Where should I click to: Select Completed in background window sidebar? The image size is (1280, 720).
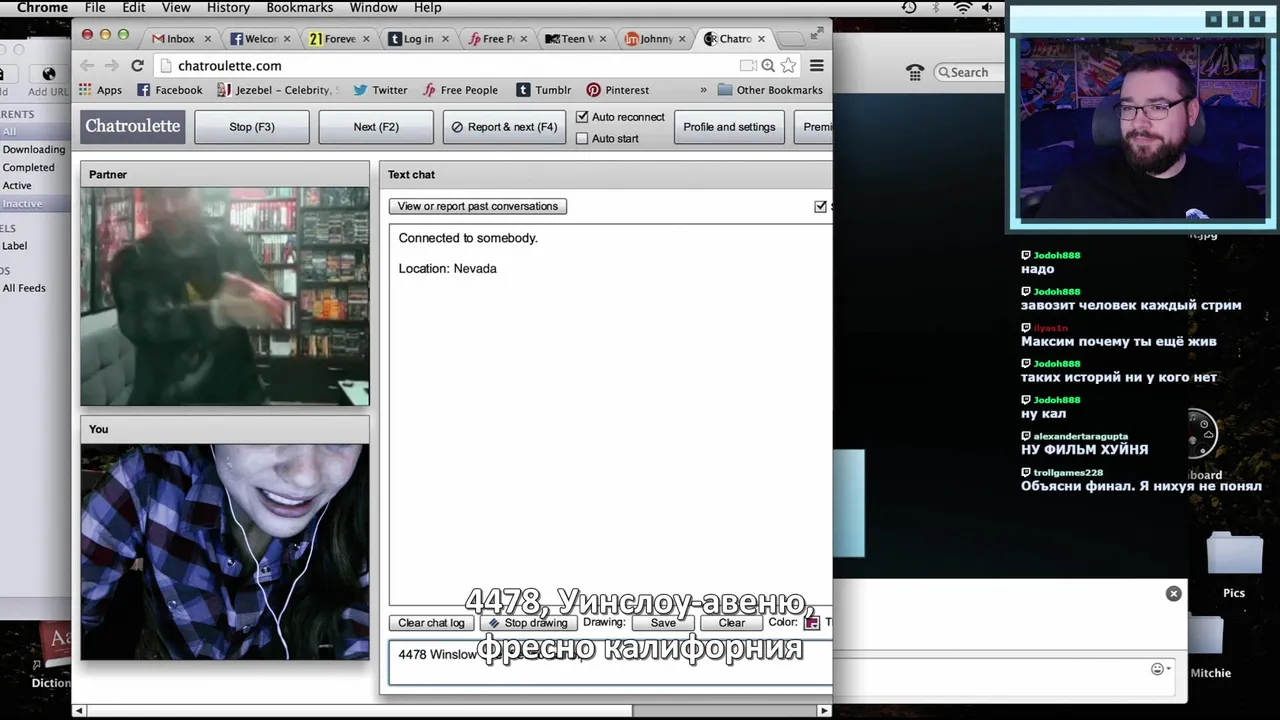coord(28,168)
